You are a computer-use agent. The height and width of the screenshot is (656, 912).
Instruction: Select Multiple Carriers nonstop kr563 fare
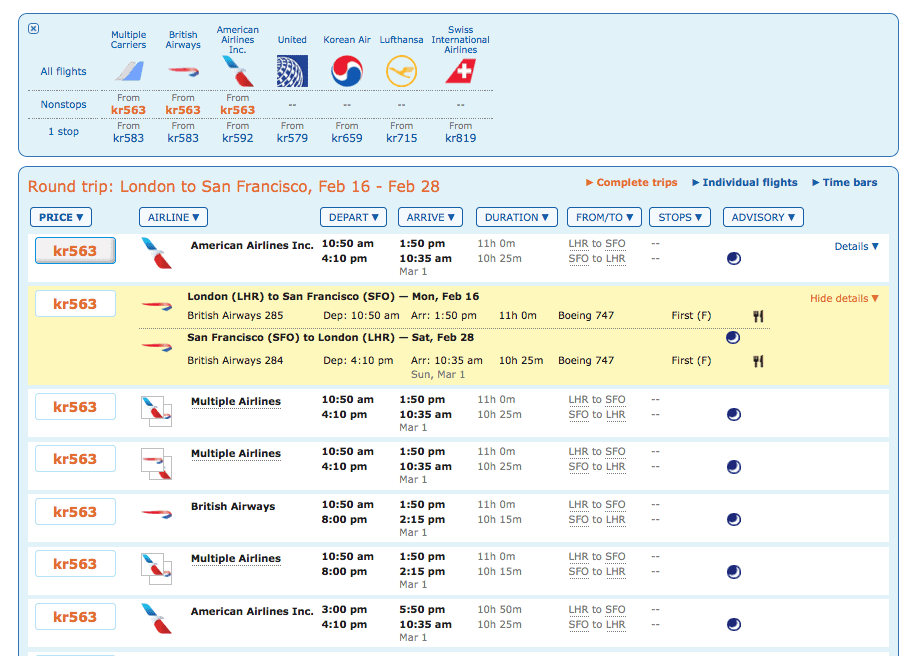(129, 110)
